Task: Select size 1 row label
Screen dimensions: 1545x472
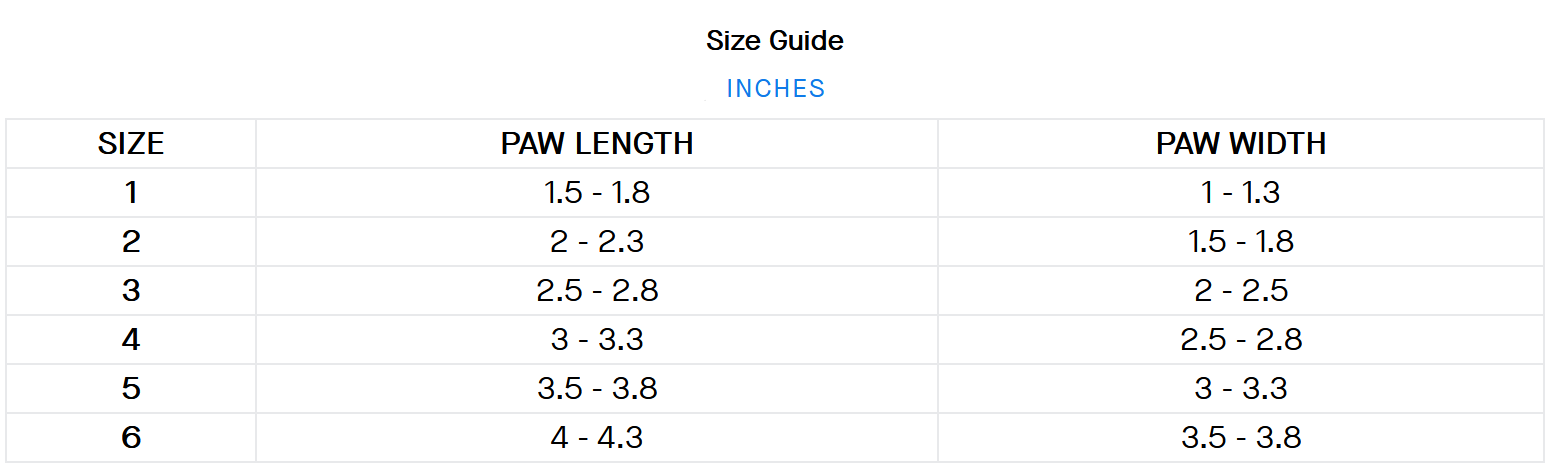Action: click(131, 192)
